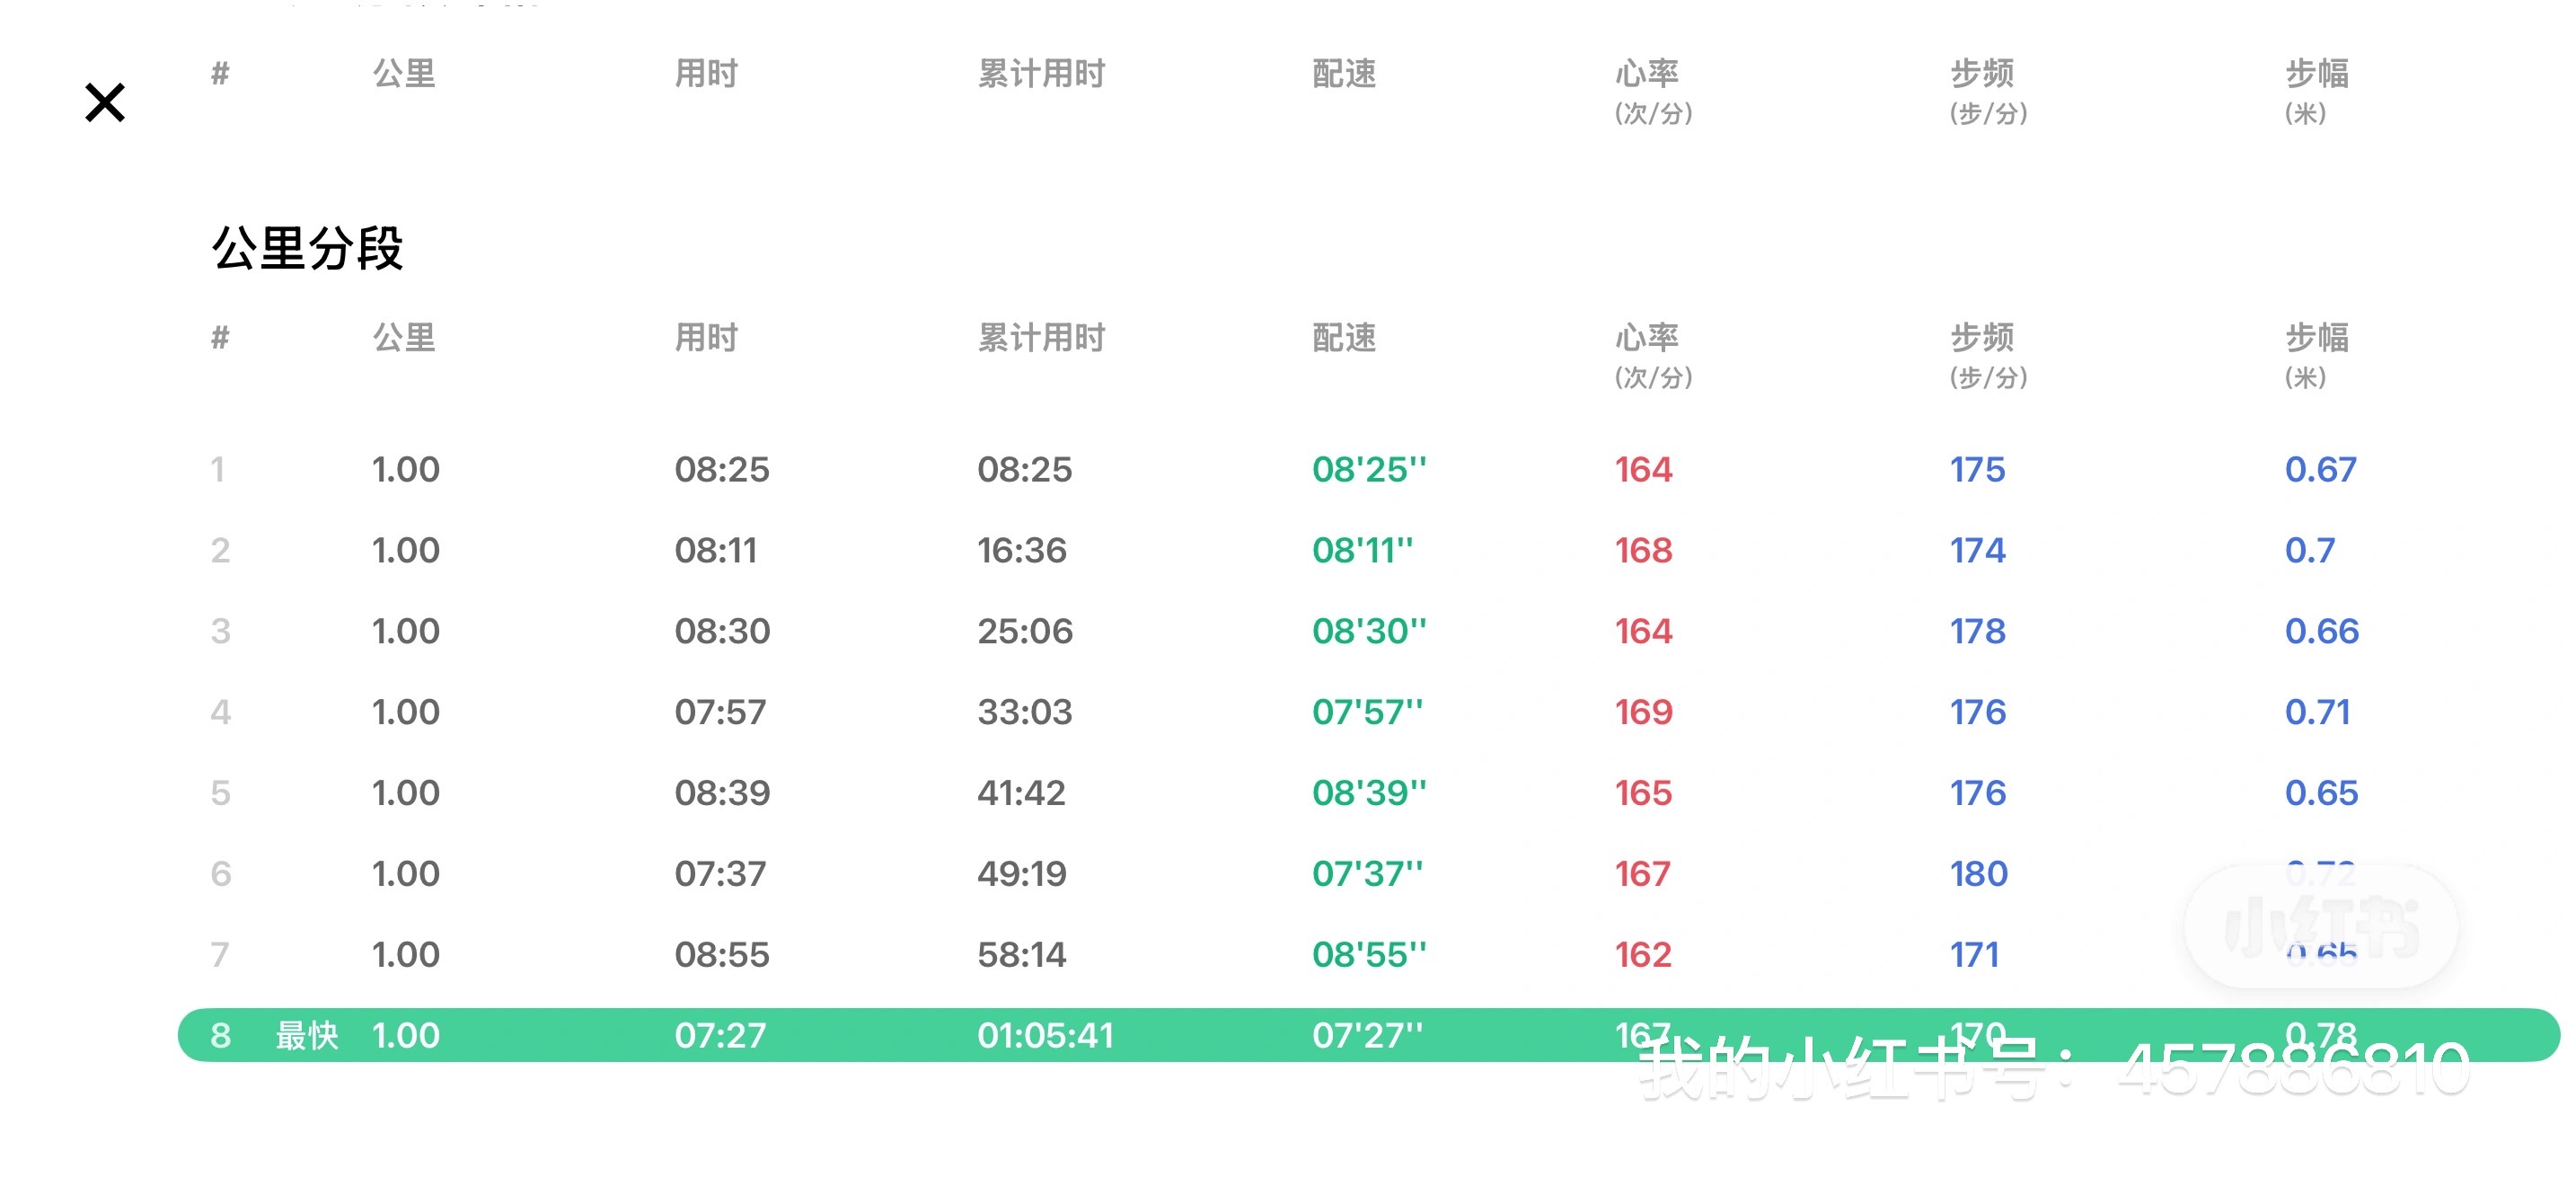Click the 180 cadence value
The width and height of the screenshot is (2576, 1186).
[x=1978, y=874]
